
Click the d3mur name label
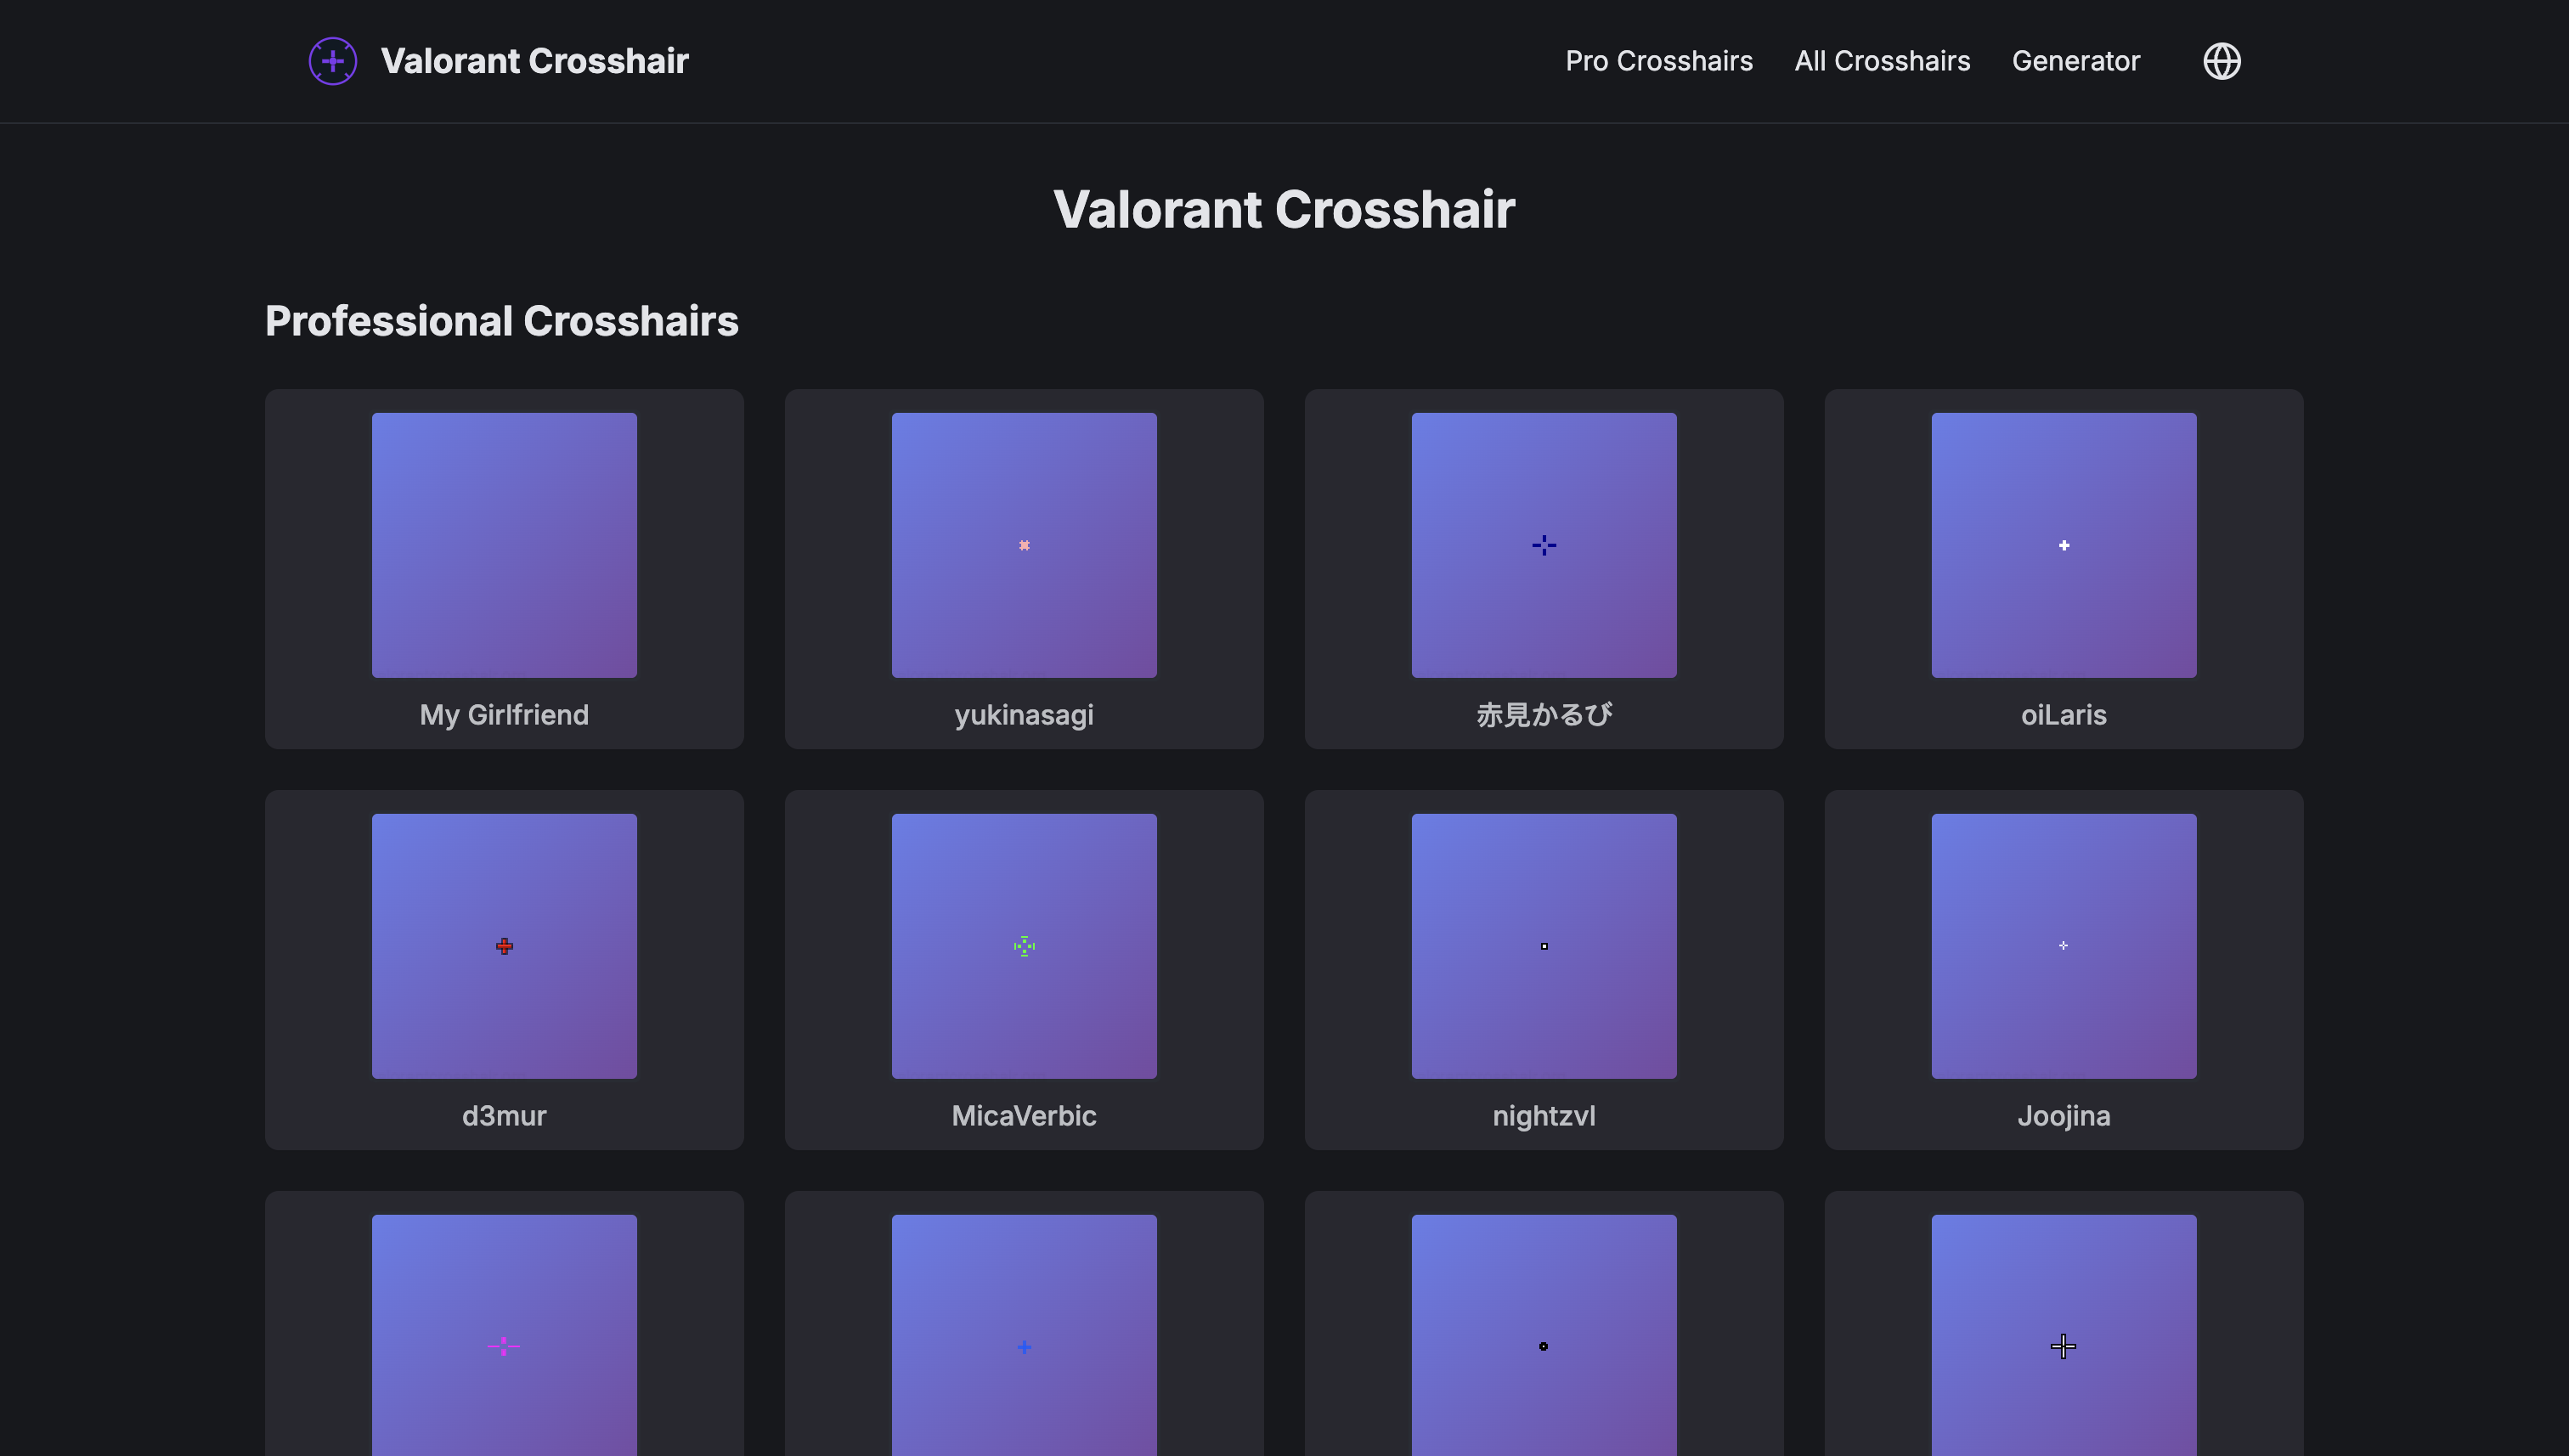pos(504,1115)
